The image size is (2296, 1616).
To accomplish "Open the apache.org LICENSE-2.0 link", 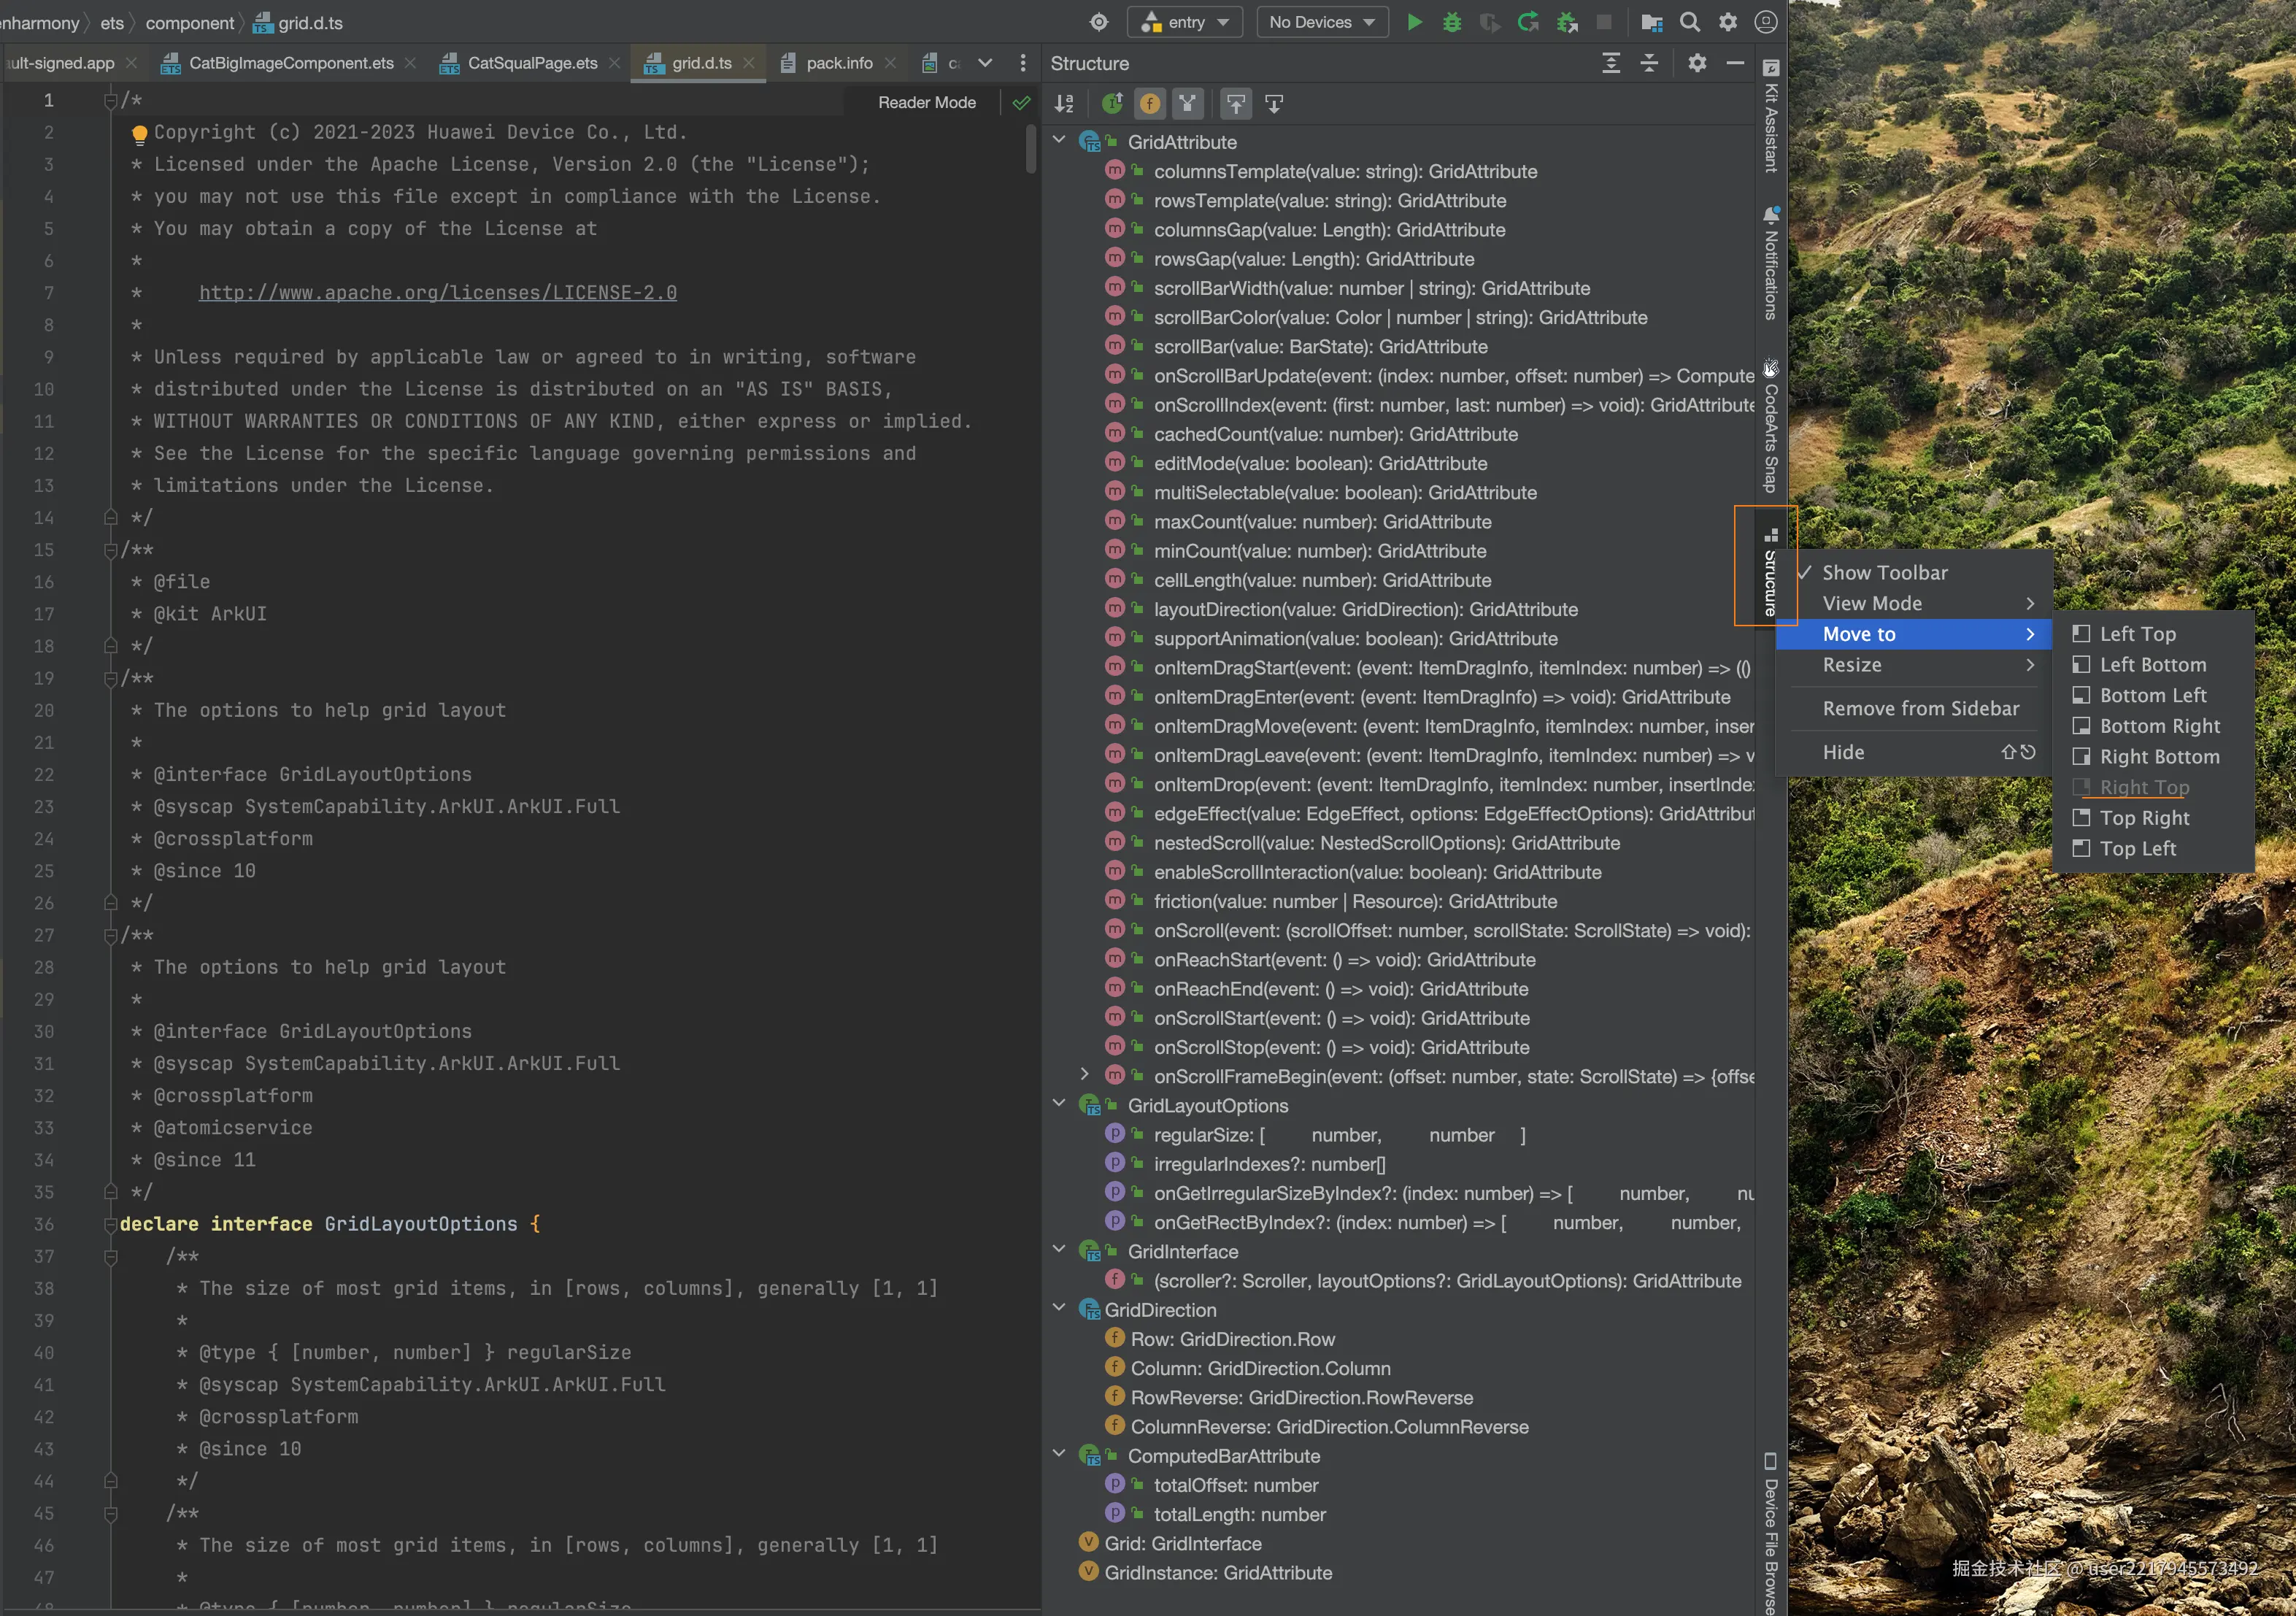I will 437,293.
